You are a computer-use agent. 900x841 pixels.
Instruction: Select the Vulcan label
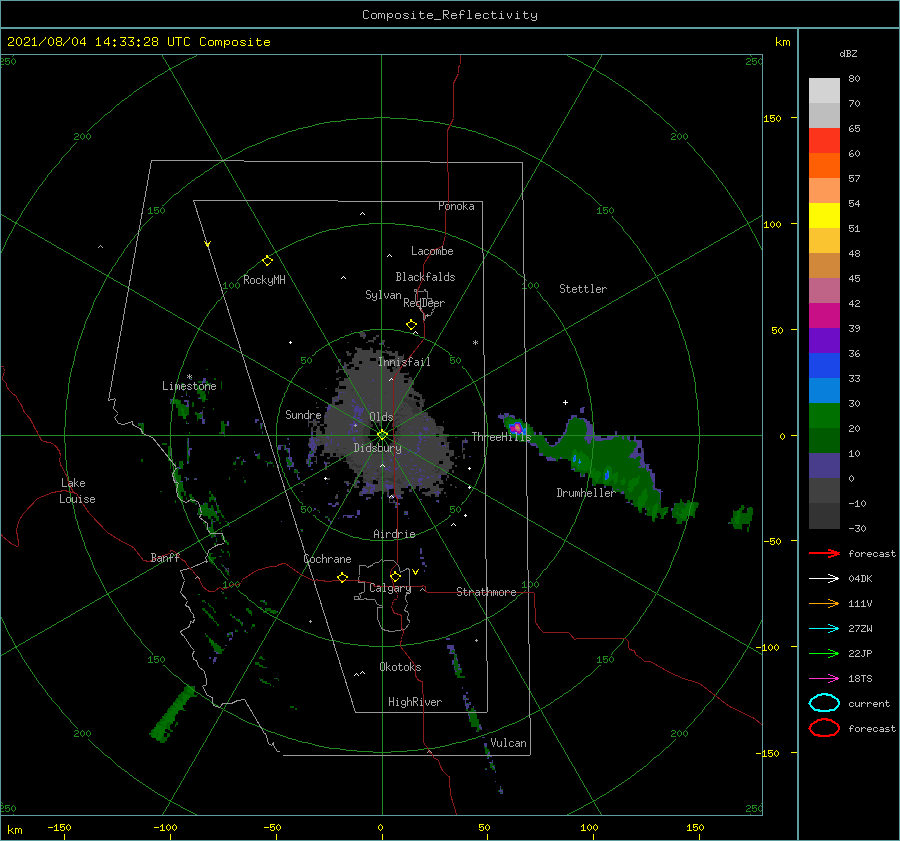(508, 743)
